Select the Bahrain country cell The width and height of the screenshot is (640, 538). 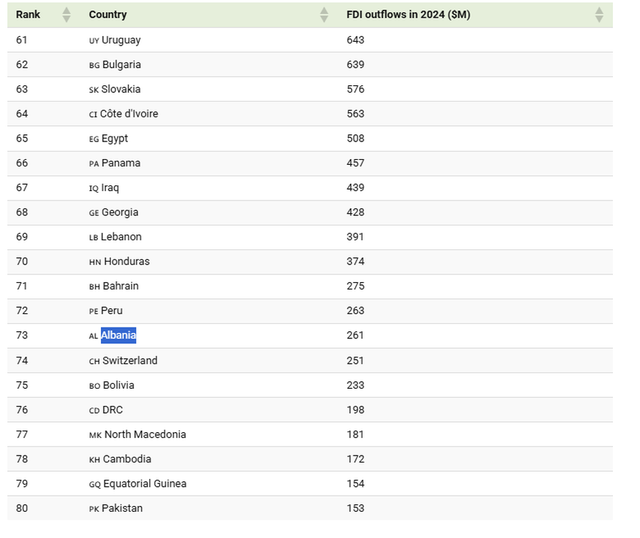point(114,286)
